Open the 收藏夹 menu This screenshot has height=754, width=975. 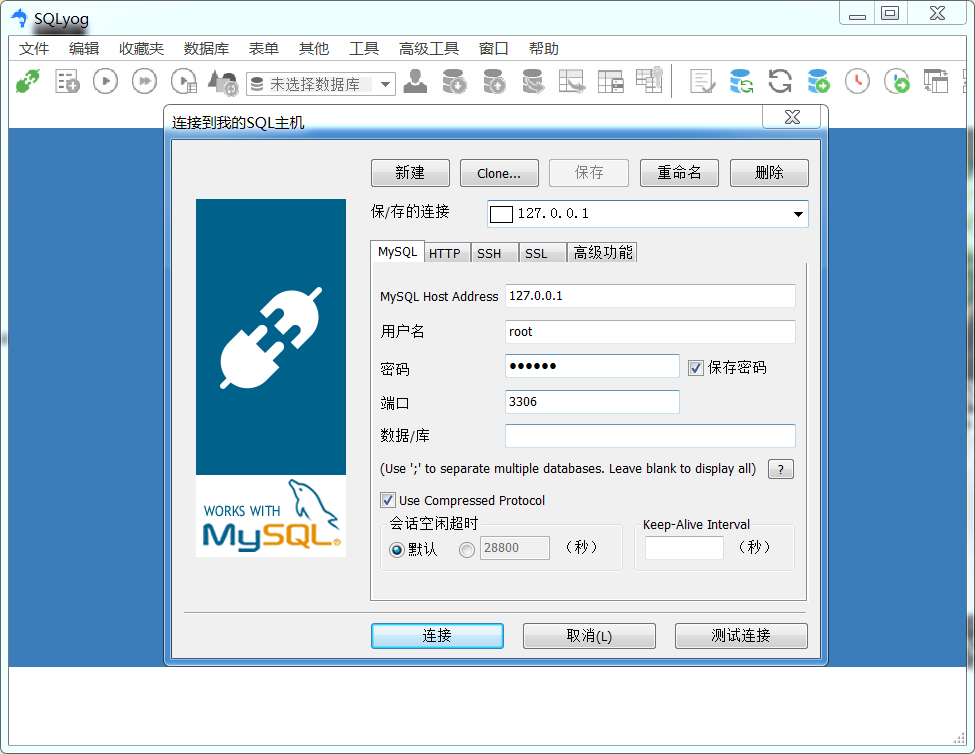(141, 48)
